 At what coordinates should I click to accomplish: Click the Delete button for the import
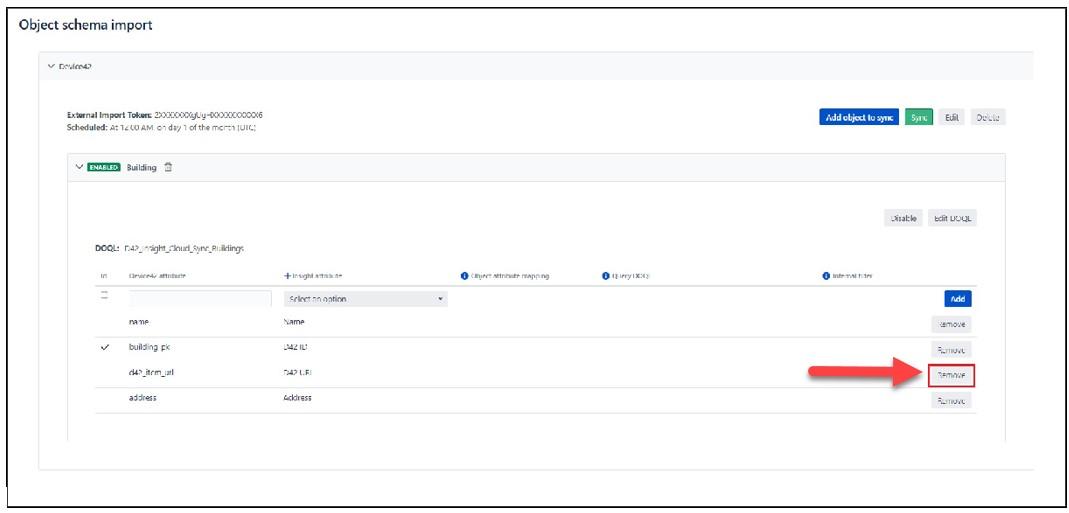[x=988, y=118]
